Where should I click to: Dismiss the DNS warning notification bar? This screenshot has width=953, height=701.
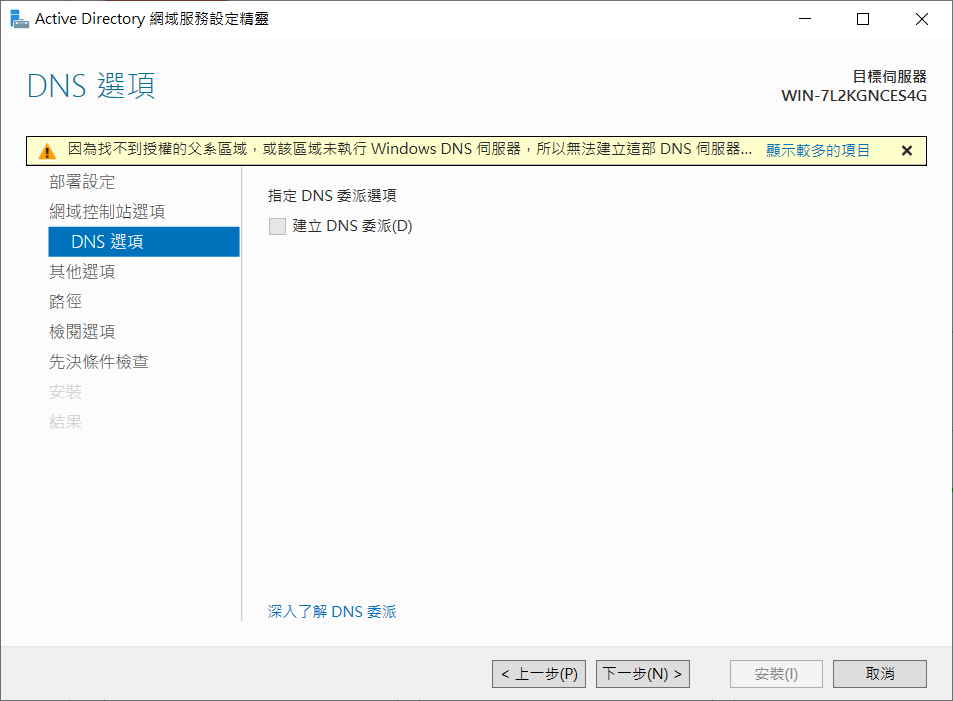pos(907,151)
